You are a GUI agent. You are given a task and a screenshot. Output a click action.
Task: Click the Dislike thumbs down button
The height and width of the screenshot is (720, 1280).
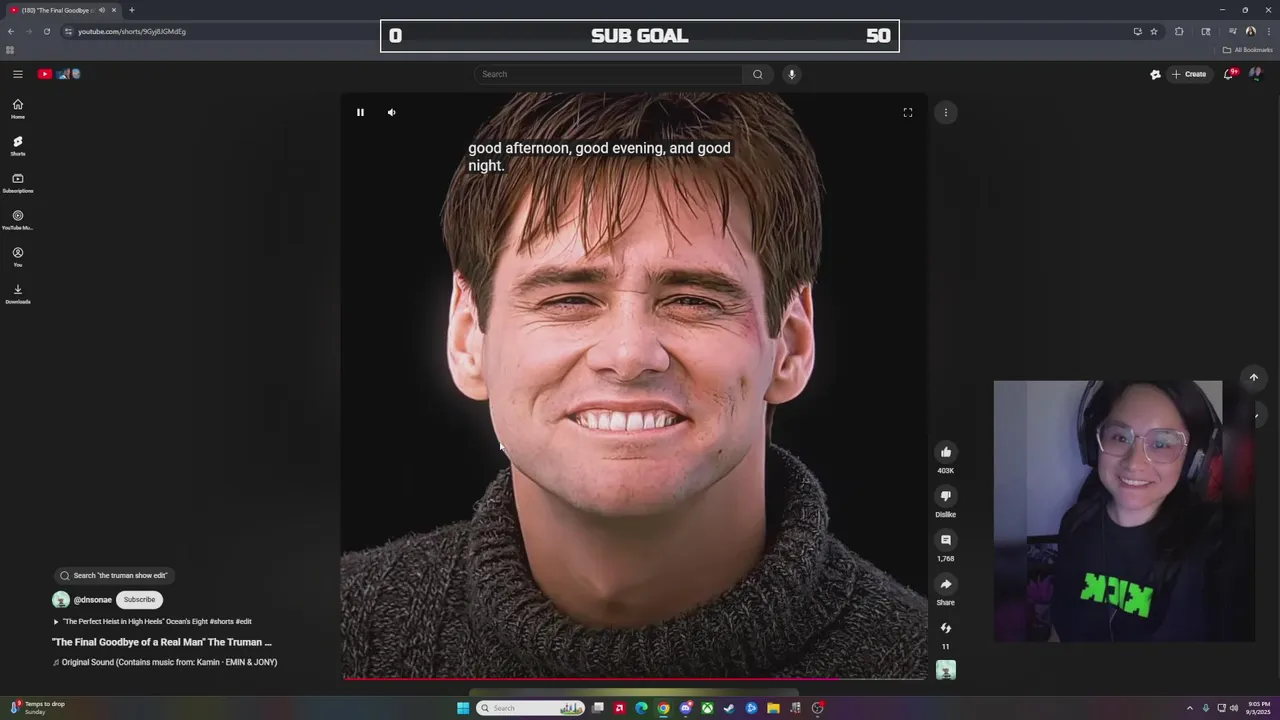[946, 496]
